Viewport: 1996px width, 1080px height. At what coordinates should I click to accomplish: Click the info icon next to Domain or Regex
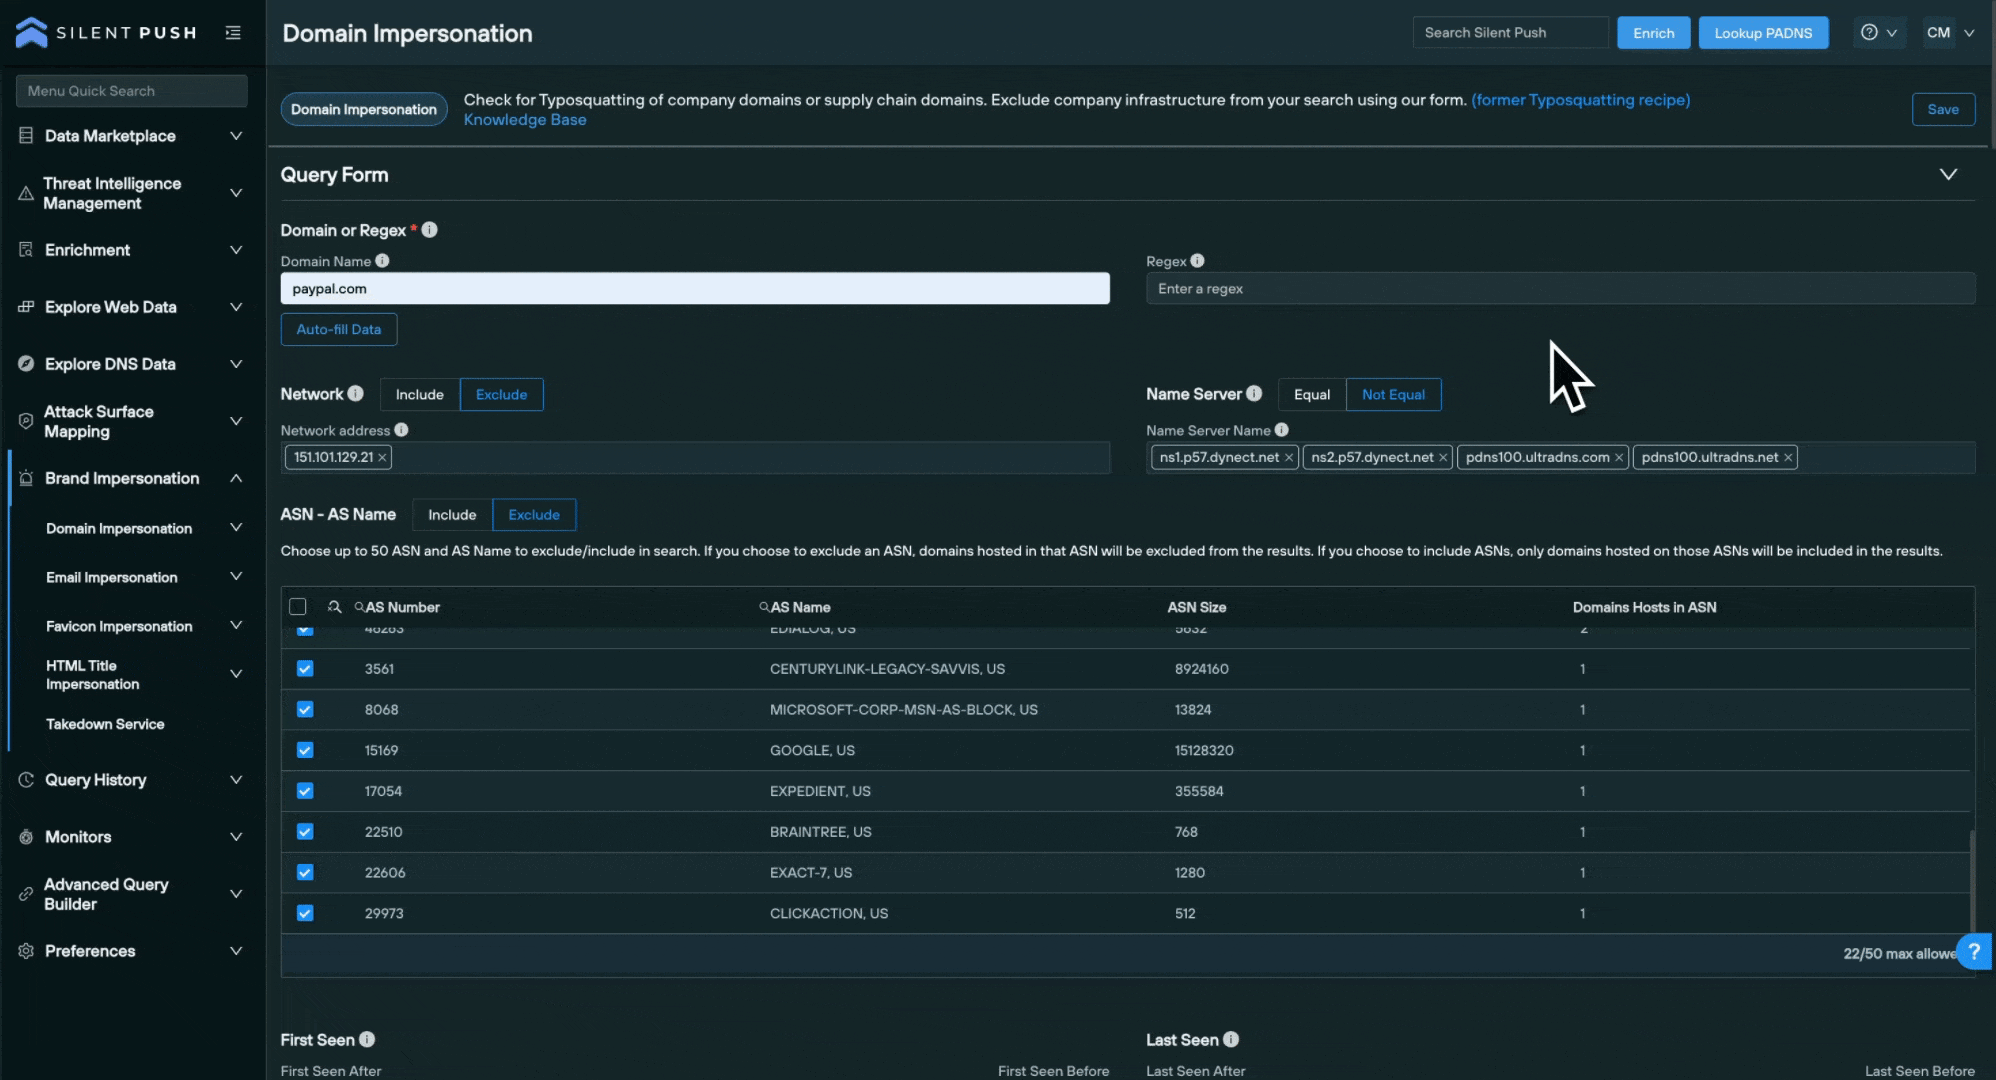429,230
